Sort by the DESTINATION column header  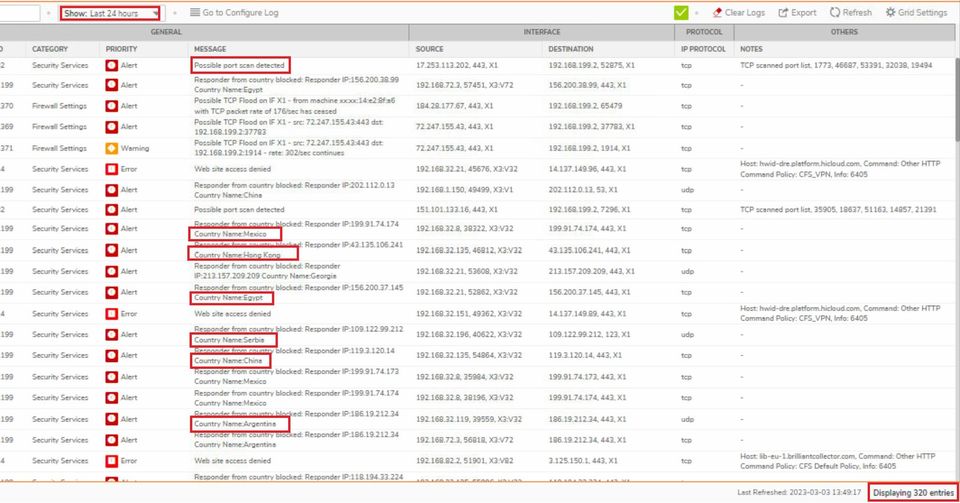click(571, 49)
